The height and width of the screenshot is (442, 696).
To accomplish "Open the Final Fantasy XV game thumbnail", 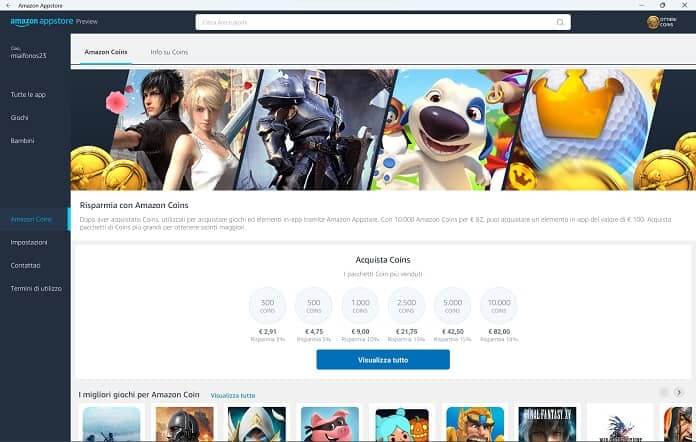I will 547,424.
